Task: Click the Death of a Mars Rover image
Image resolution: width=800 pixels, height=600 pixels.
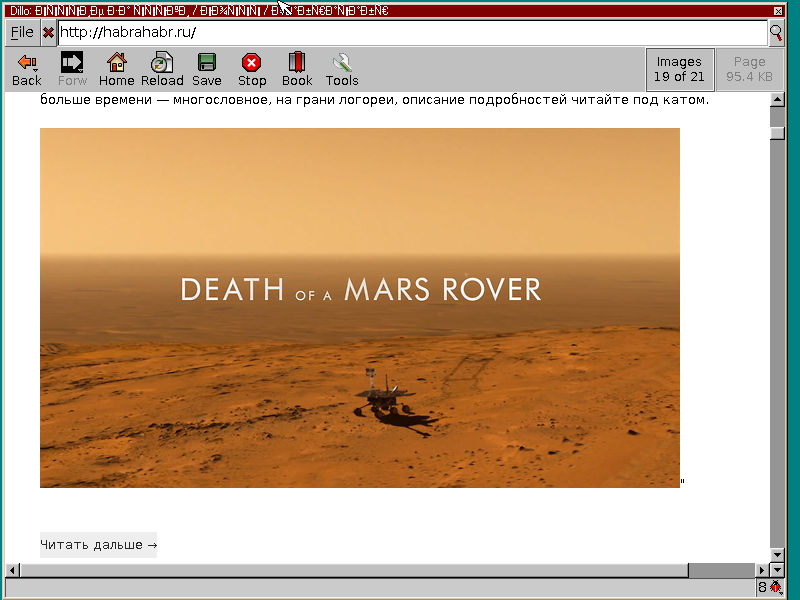Action: point(360,308)
